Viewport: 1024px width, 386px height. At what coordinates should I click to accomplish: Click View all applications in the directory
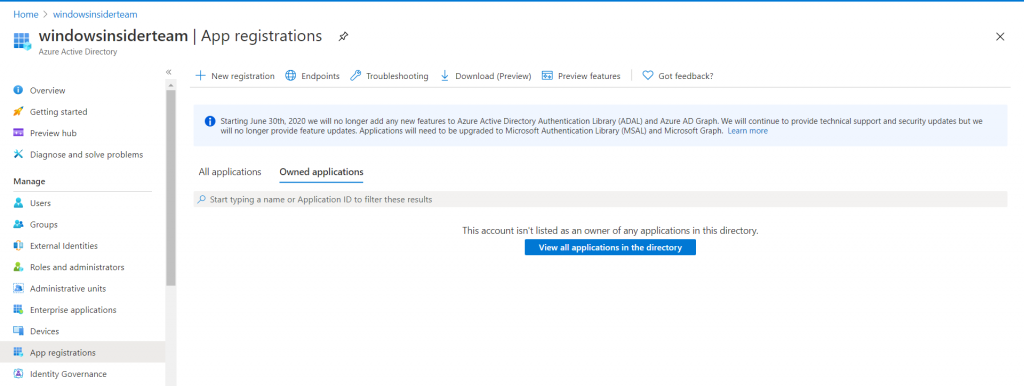(610, 248)
